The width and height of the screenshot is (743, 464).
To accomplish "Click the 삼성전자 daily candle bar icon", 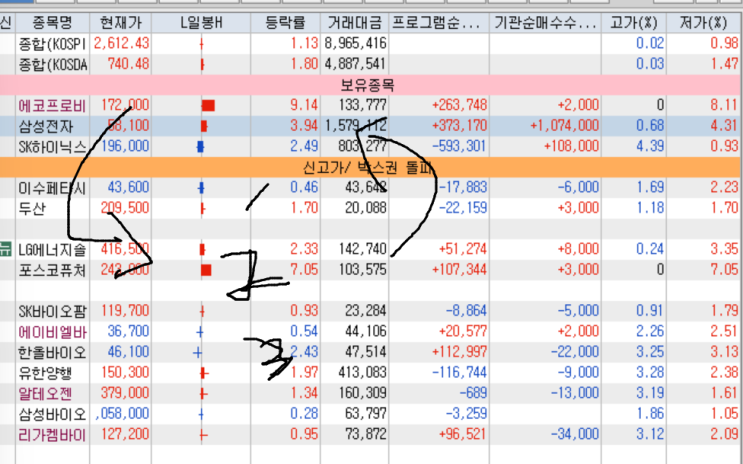I will 204,126.
